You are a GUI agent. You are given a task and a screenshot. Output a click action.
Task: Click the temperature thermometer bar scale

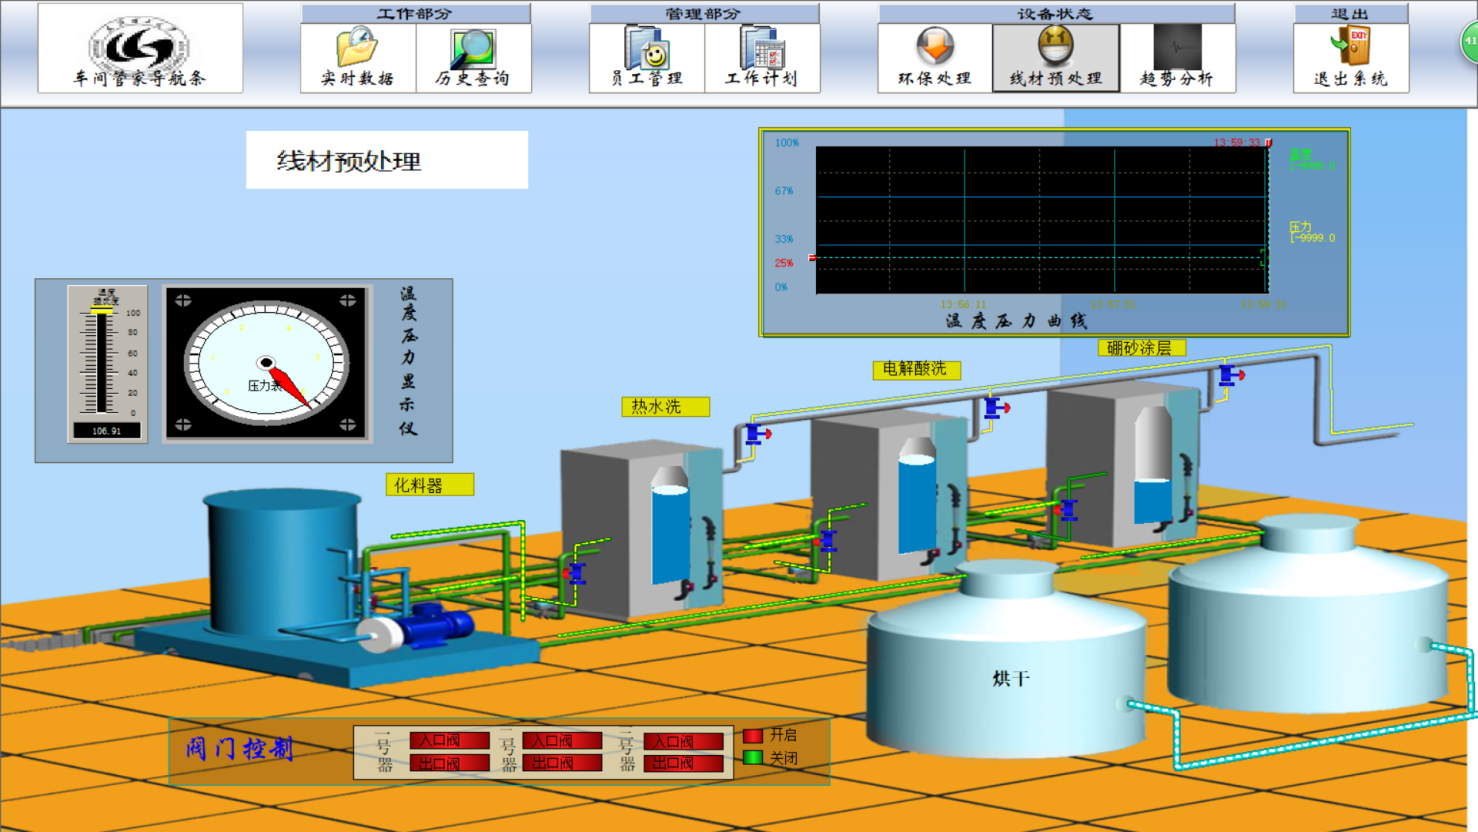103,361
